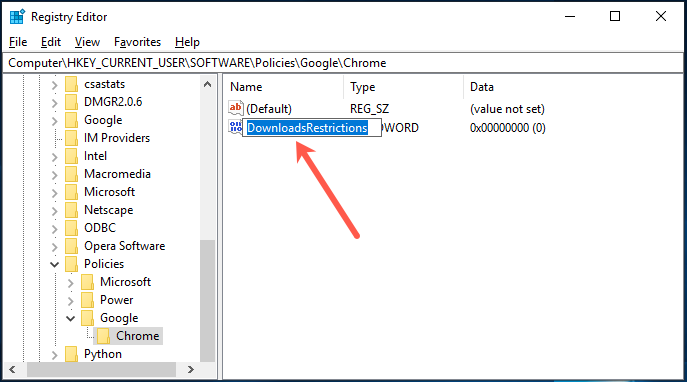
Task: Collapse the Policies key
Action: 54,264
